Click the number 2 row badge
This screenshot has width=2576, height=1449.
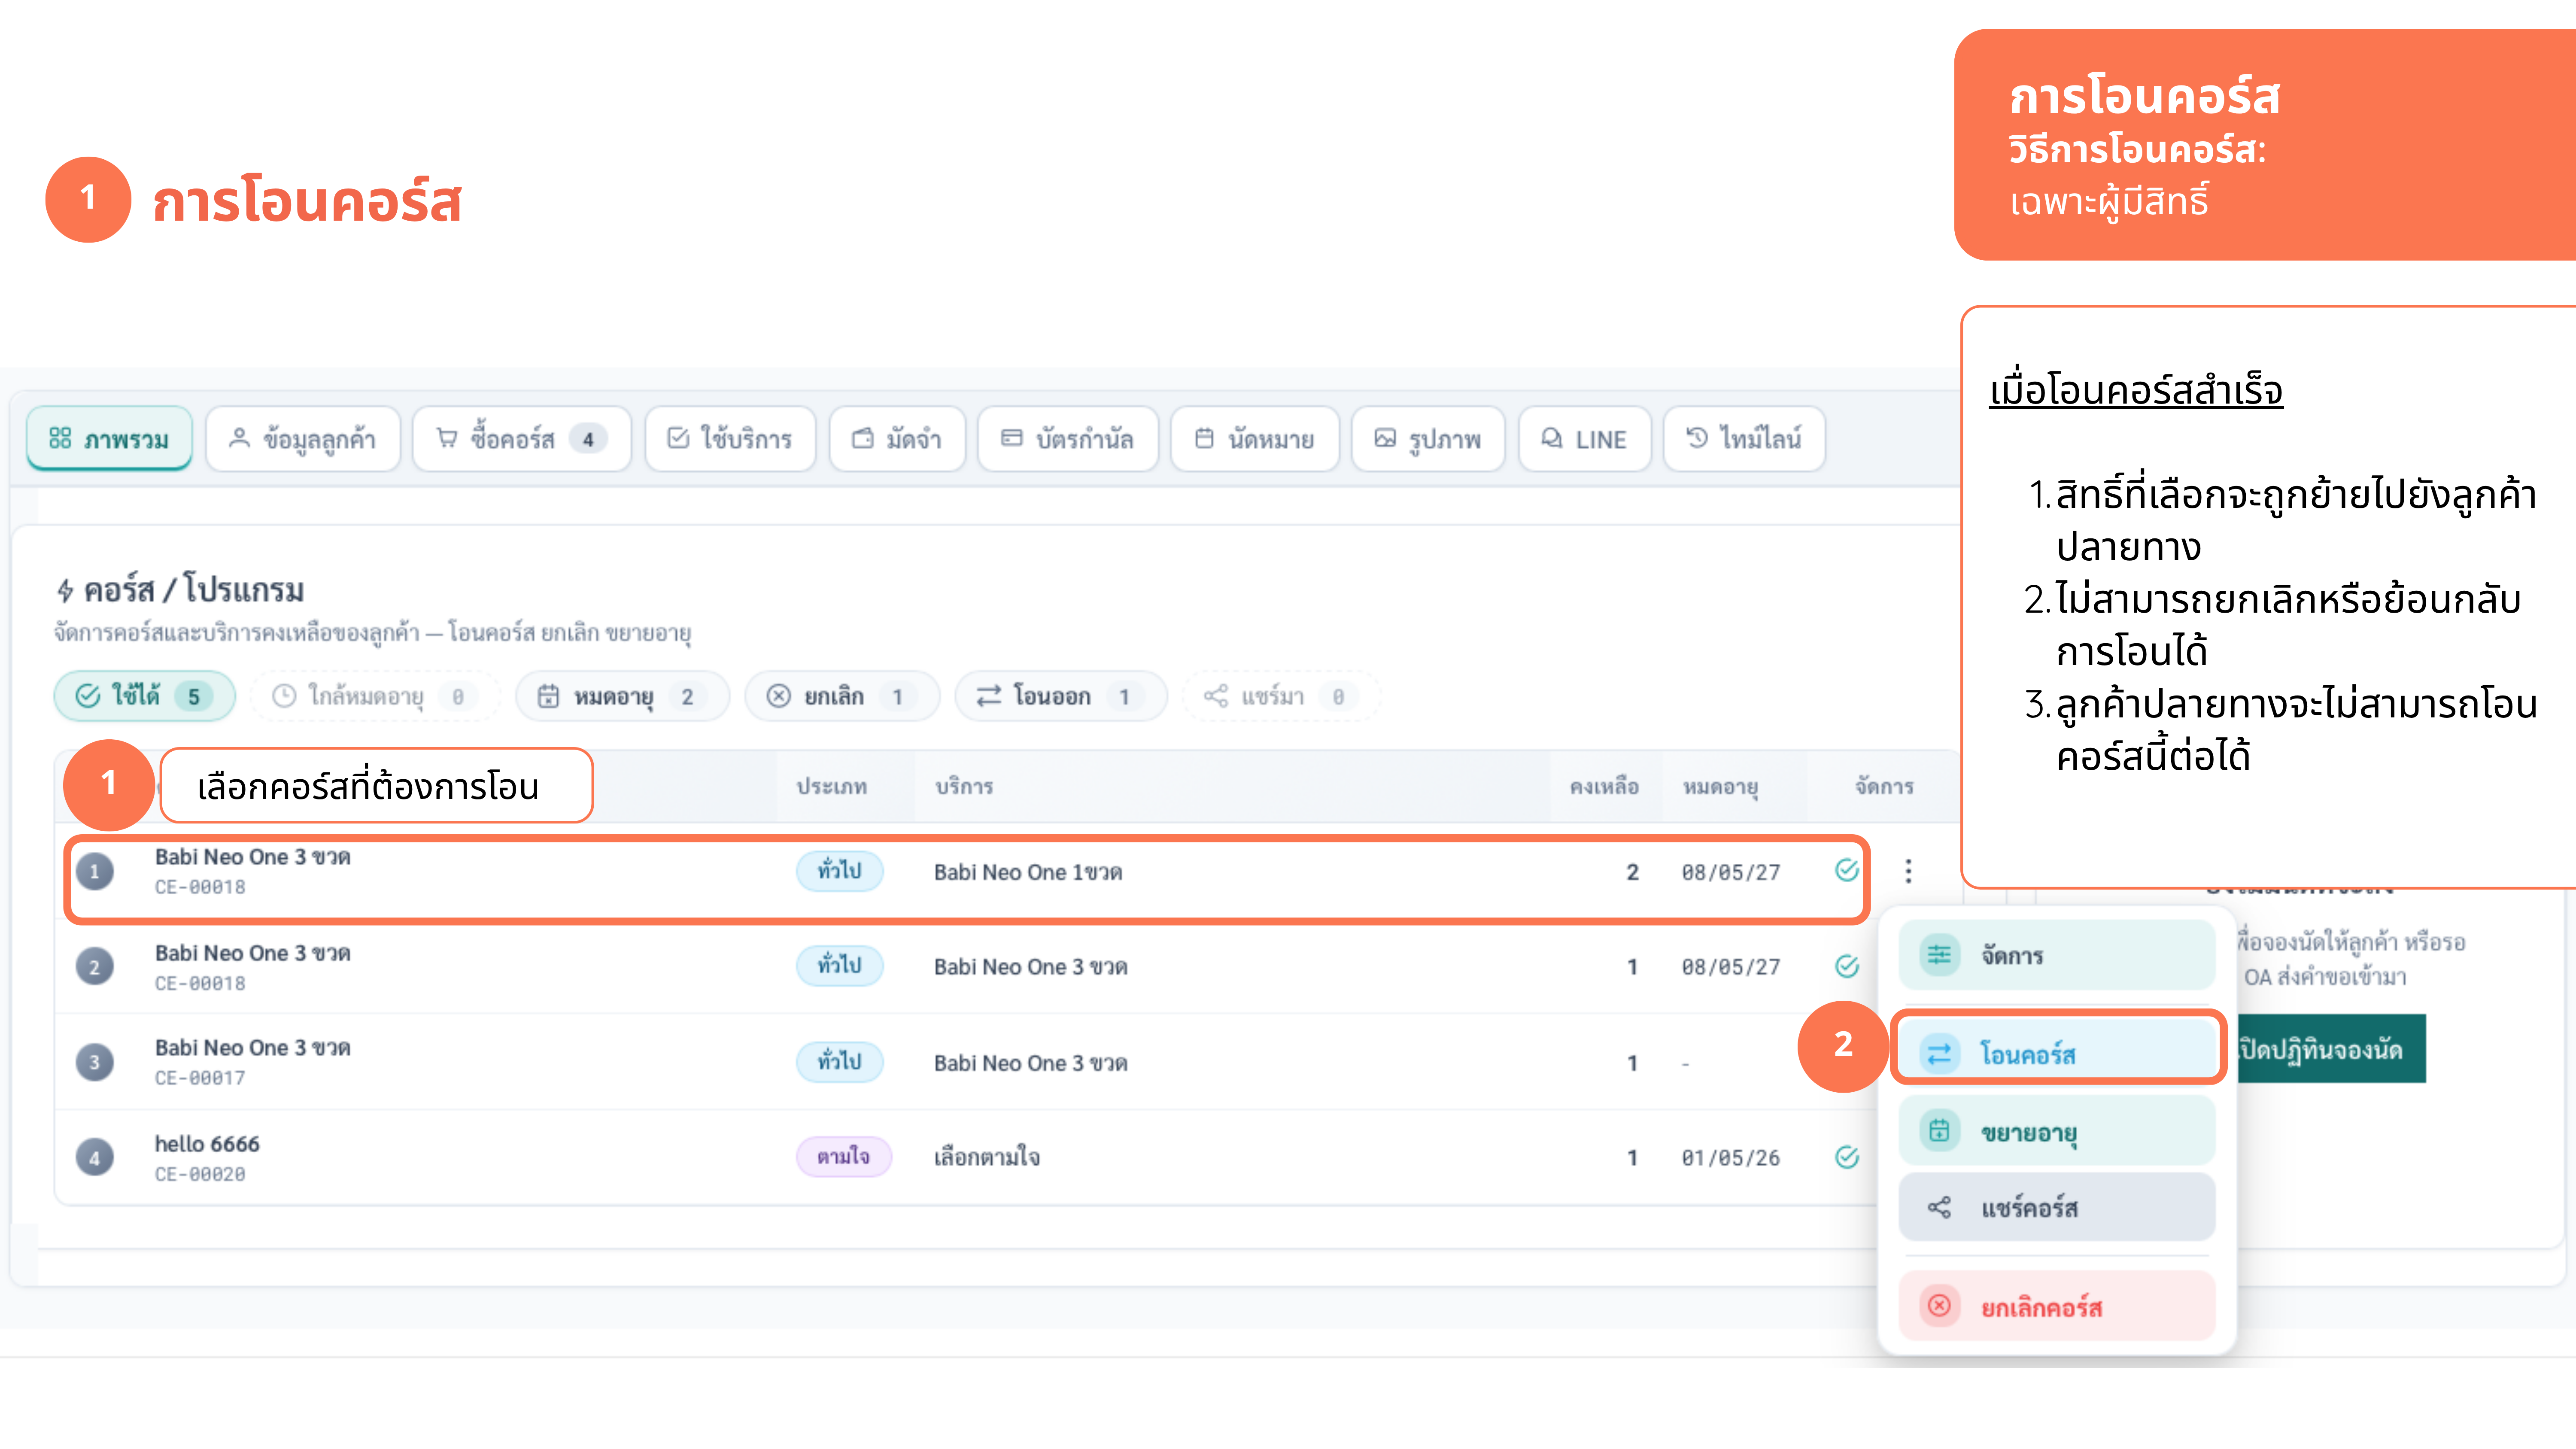95,967
